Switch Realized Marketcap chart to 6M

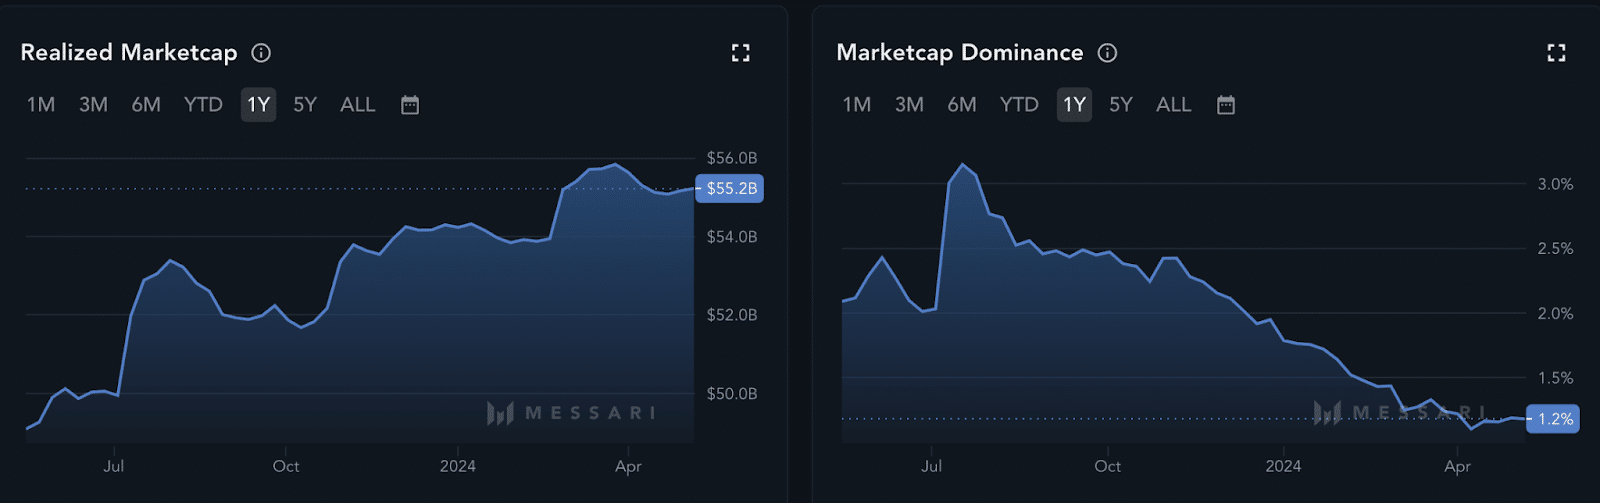tap(146, 105)
